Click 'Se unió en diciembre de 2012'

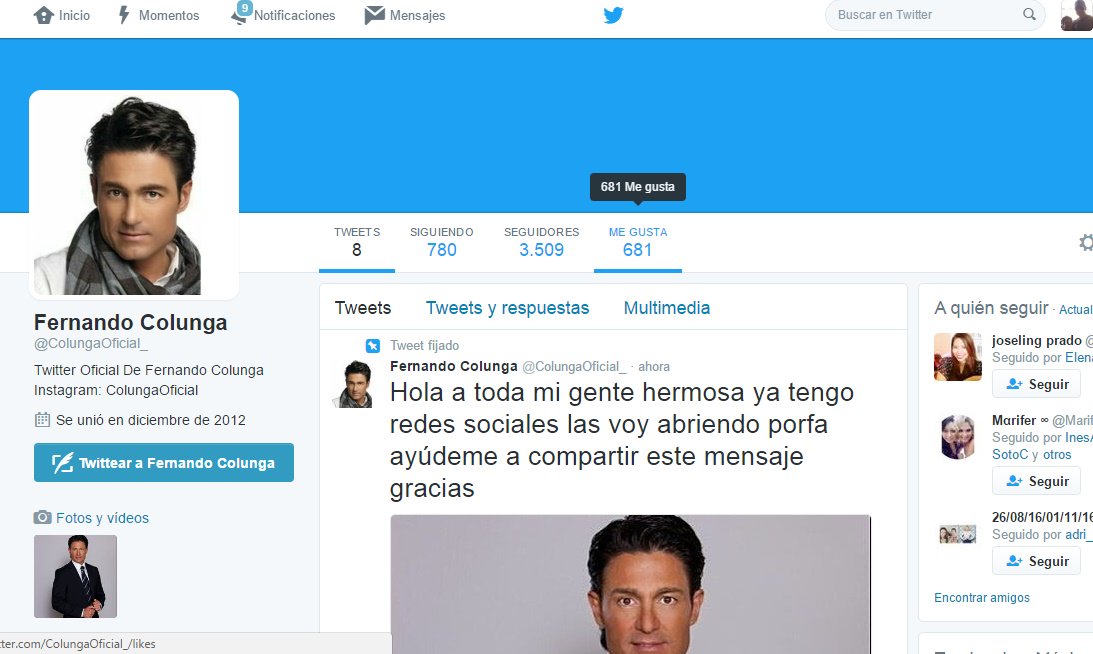tap(151, 420)
